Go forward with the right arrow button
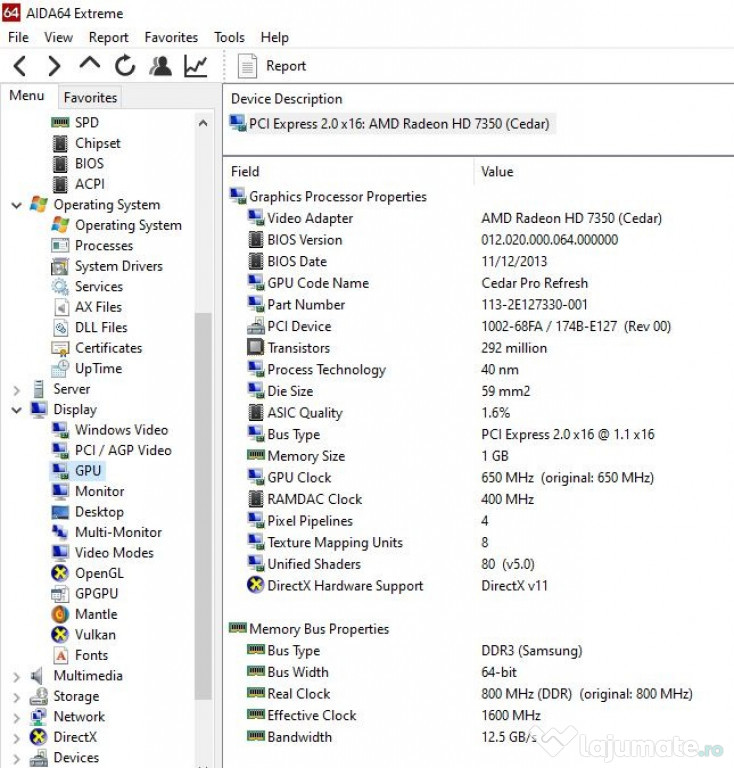734x768 pixels. (54, 66)
